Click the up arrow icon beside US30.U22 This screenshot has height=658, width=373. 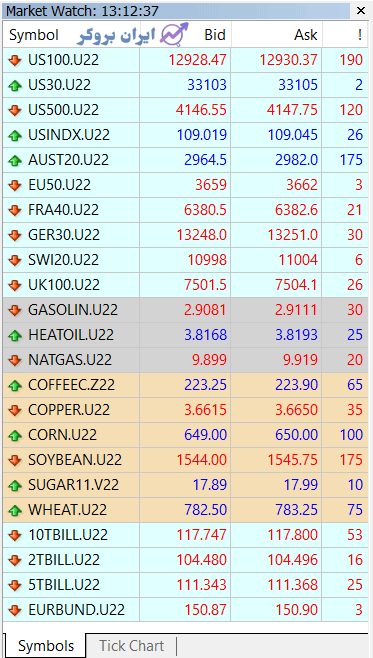point(15,86)
